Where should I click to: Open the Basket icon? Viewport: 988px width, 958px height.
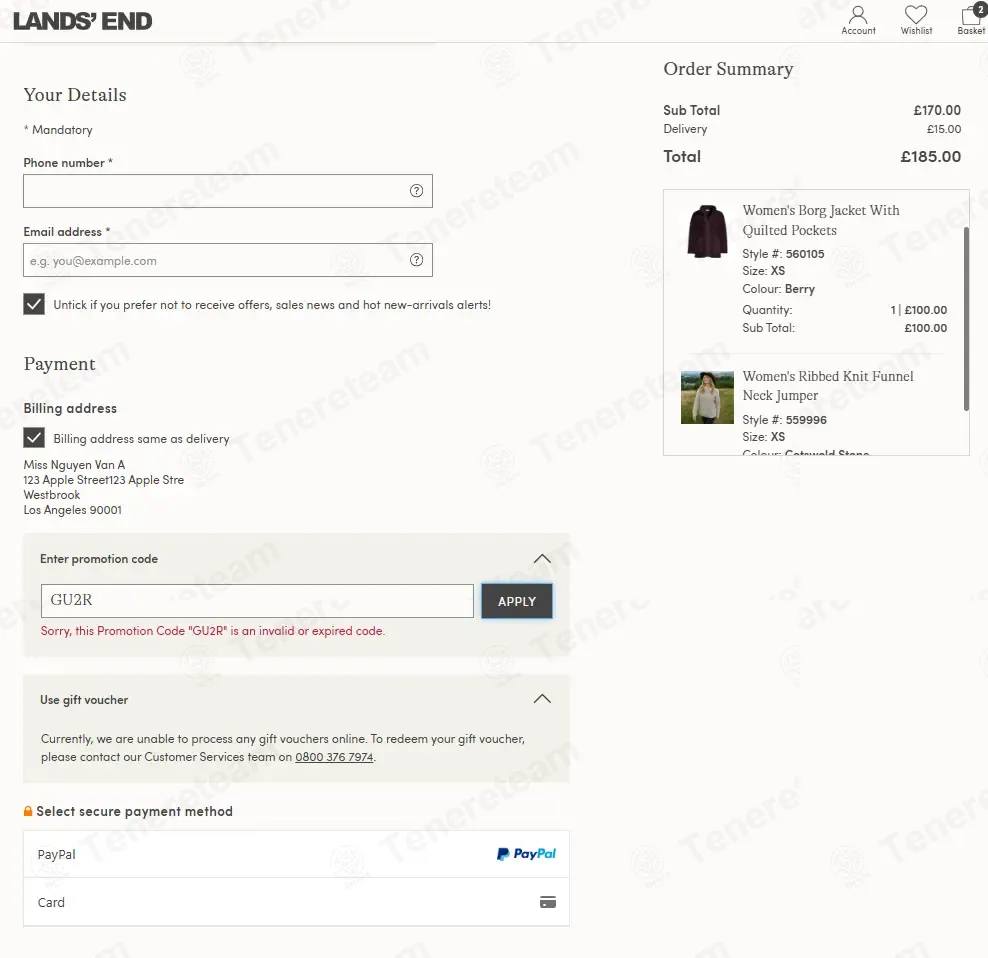click(x=971, y=20)
